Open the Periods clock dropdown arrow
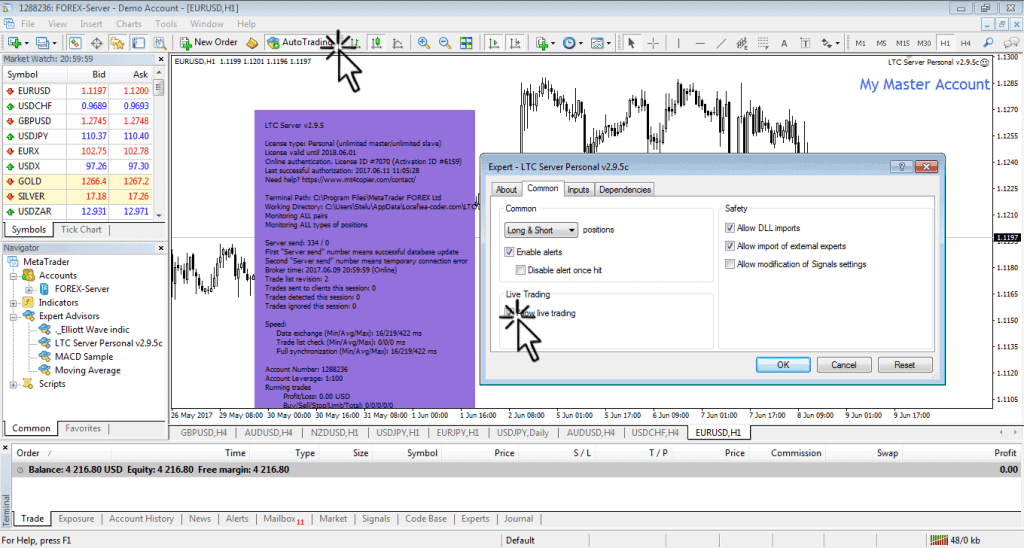The image size is (1024, 548). pos(581,43)
